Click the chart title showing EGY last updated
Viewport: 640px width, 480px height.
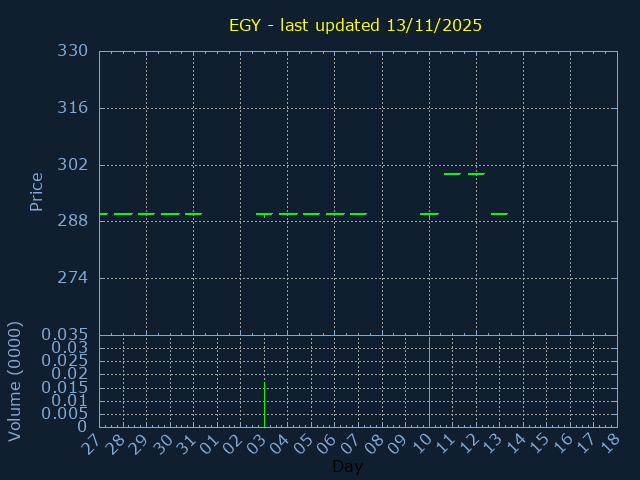pyautogui.click(x=353, y=25)
